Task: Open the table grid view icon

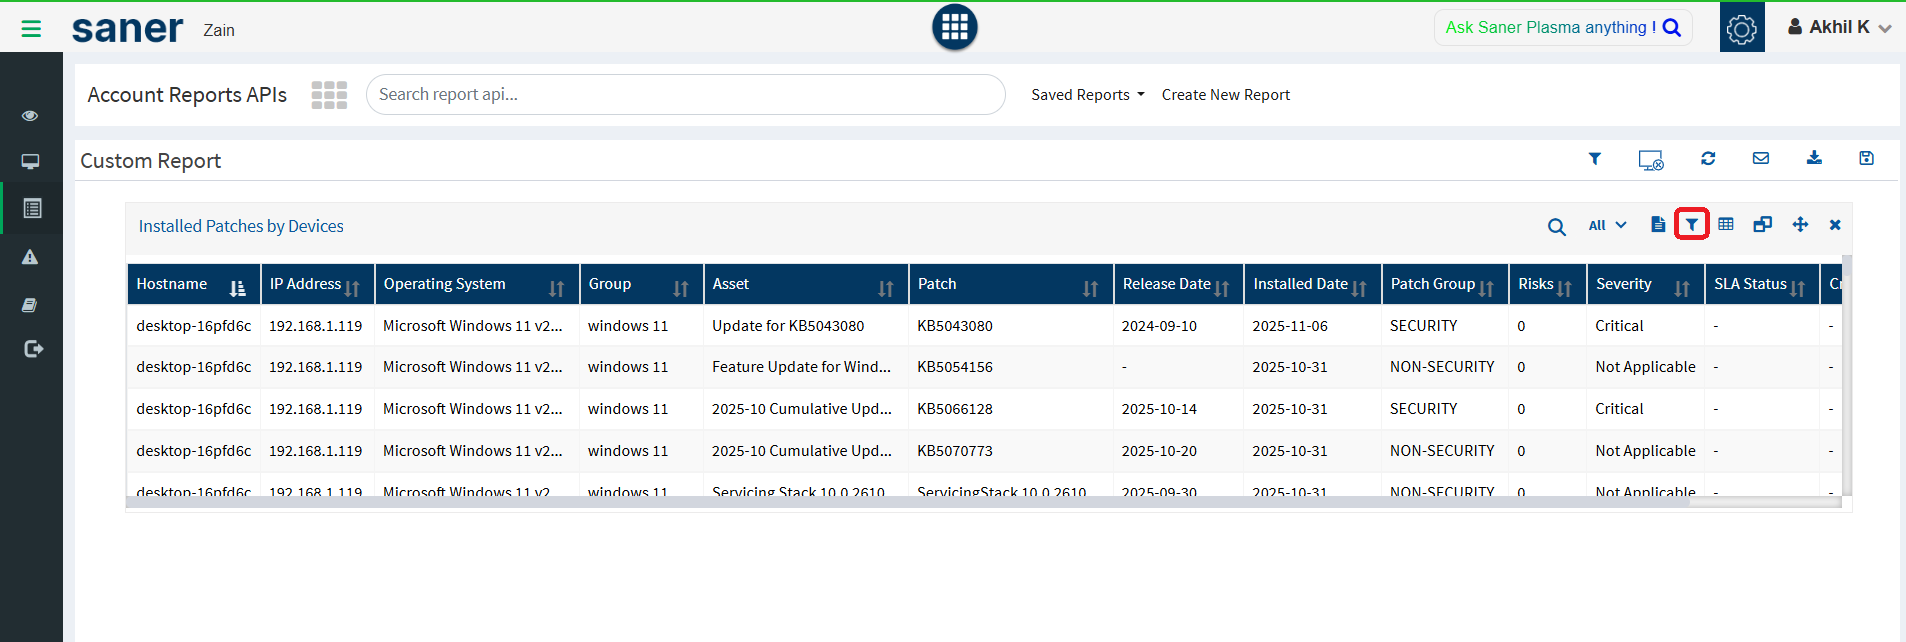Action: click(x=1726, y=224)
